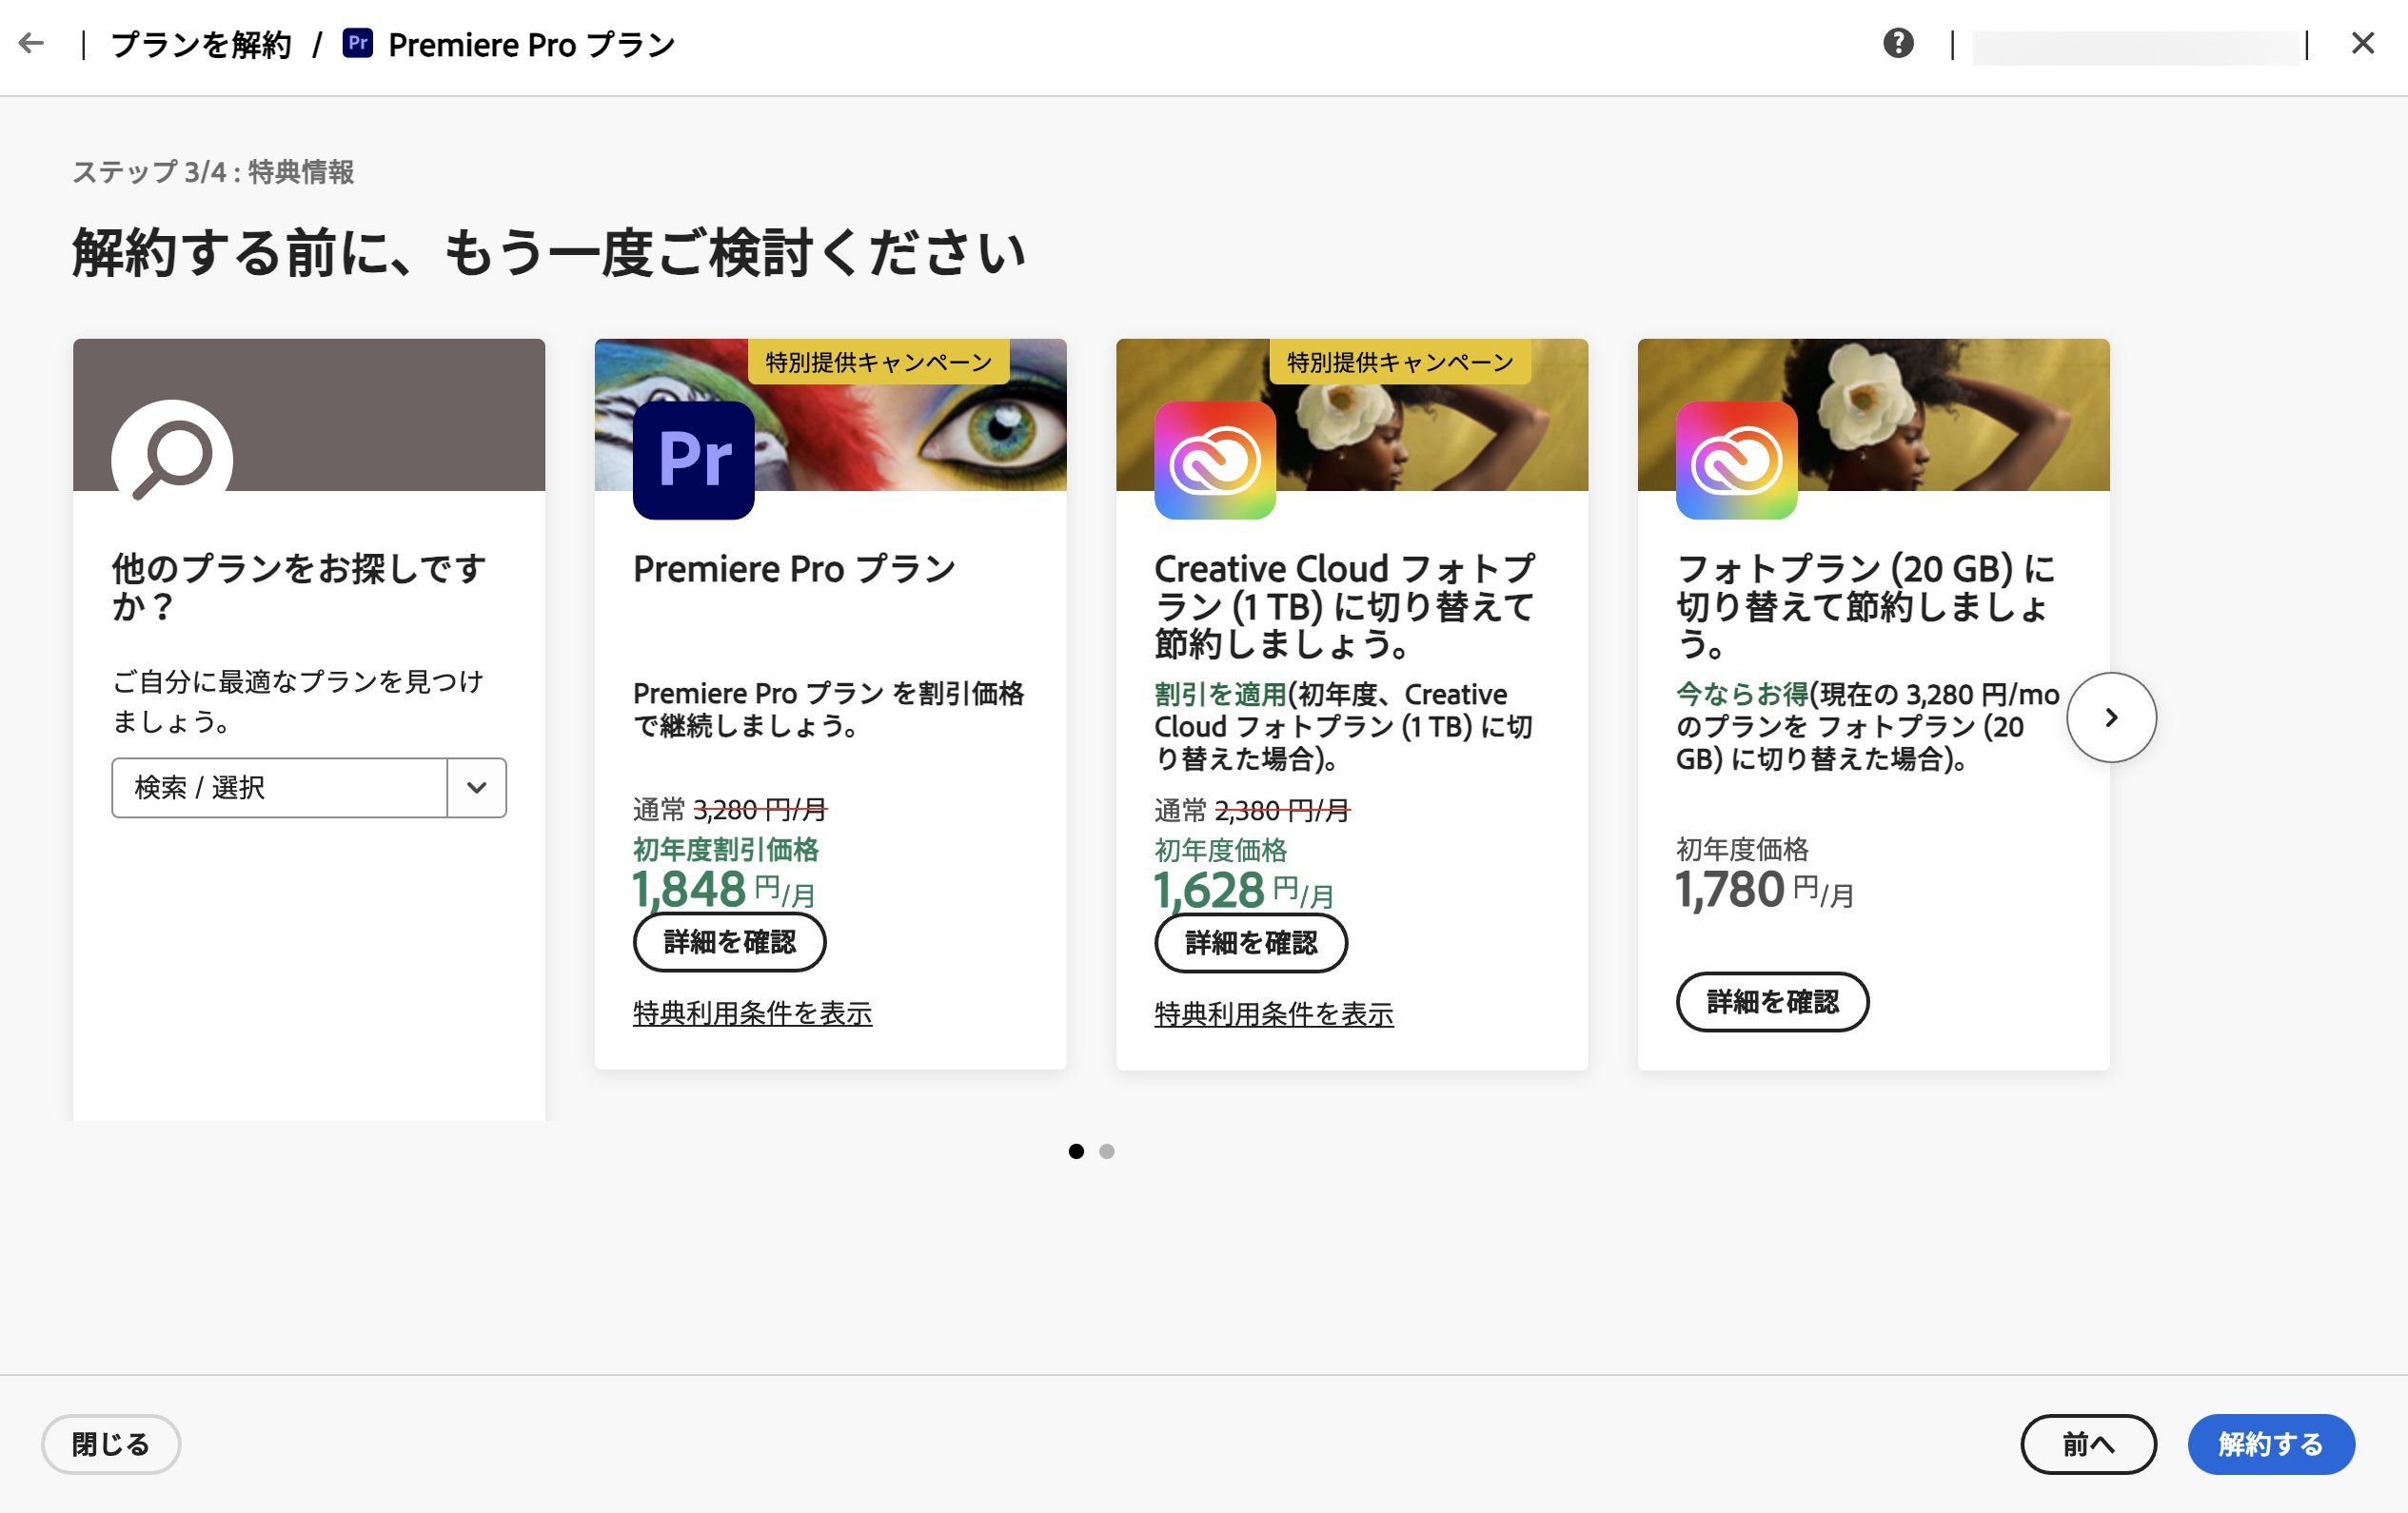2408x1513 pixels.
Task: Open the 検索 / 選択 plan dropdown
Action: [x=280, y=788]
